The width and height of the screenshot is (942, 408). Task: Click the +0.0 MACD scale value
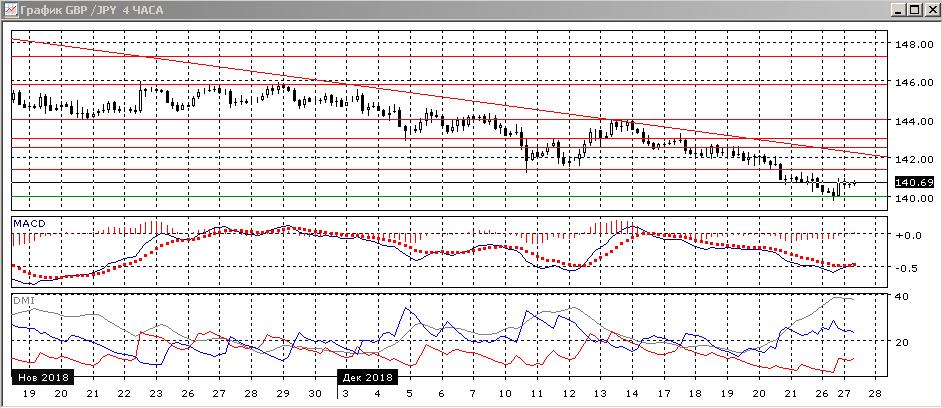[x=908, y=235]
